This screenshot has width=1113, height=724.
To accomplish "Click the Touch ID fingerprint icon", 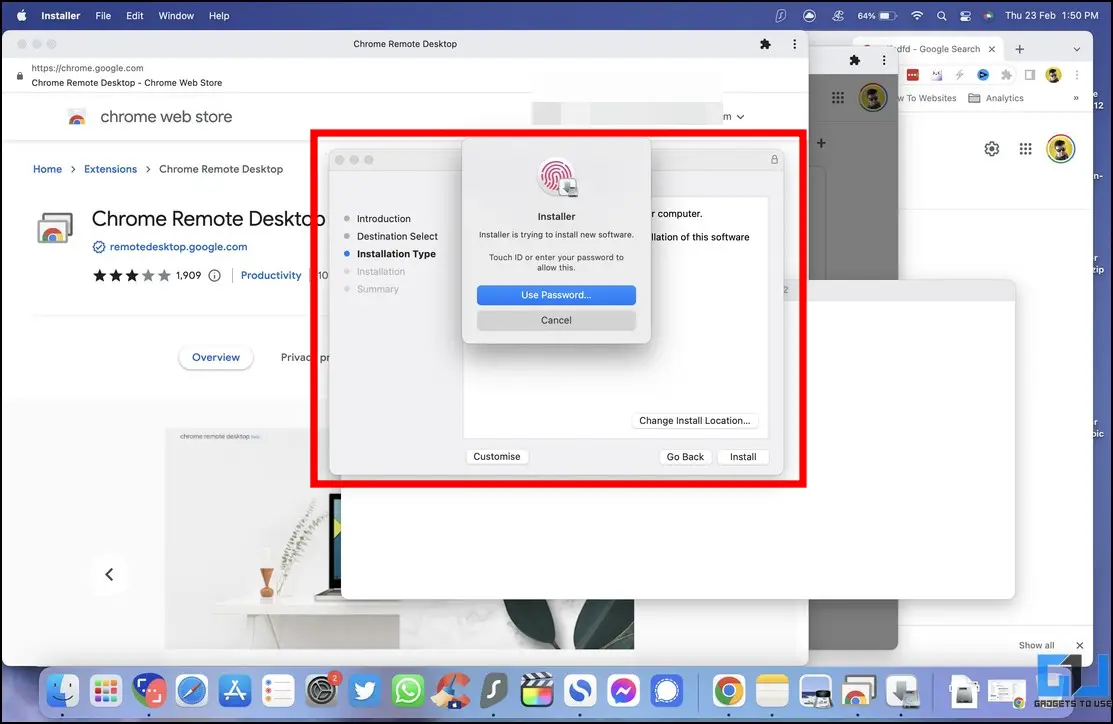I will 557,177.
